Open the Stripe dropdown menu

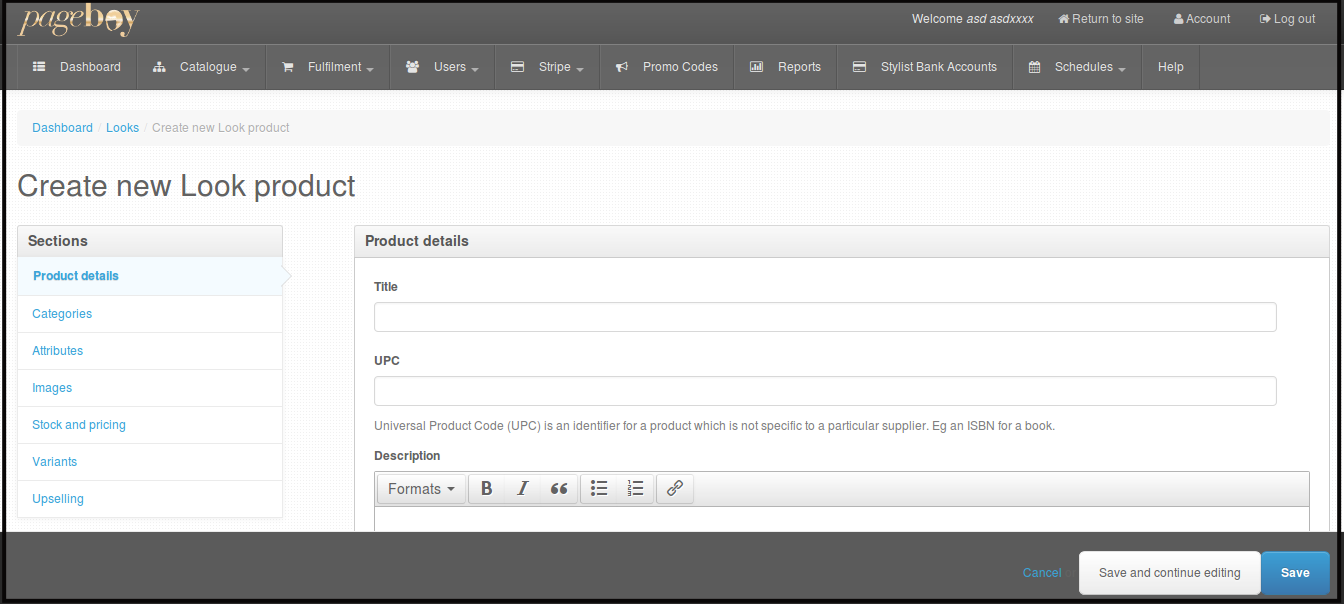point(547,67)
